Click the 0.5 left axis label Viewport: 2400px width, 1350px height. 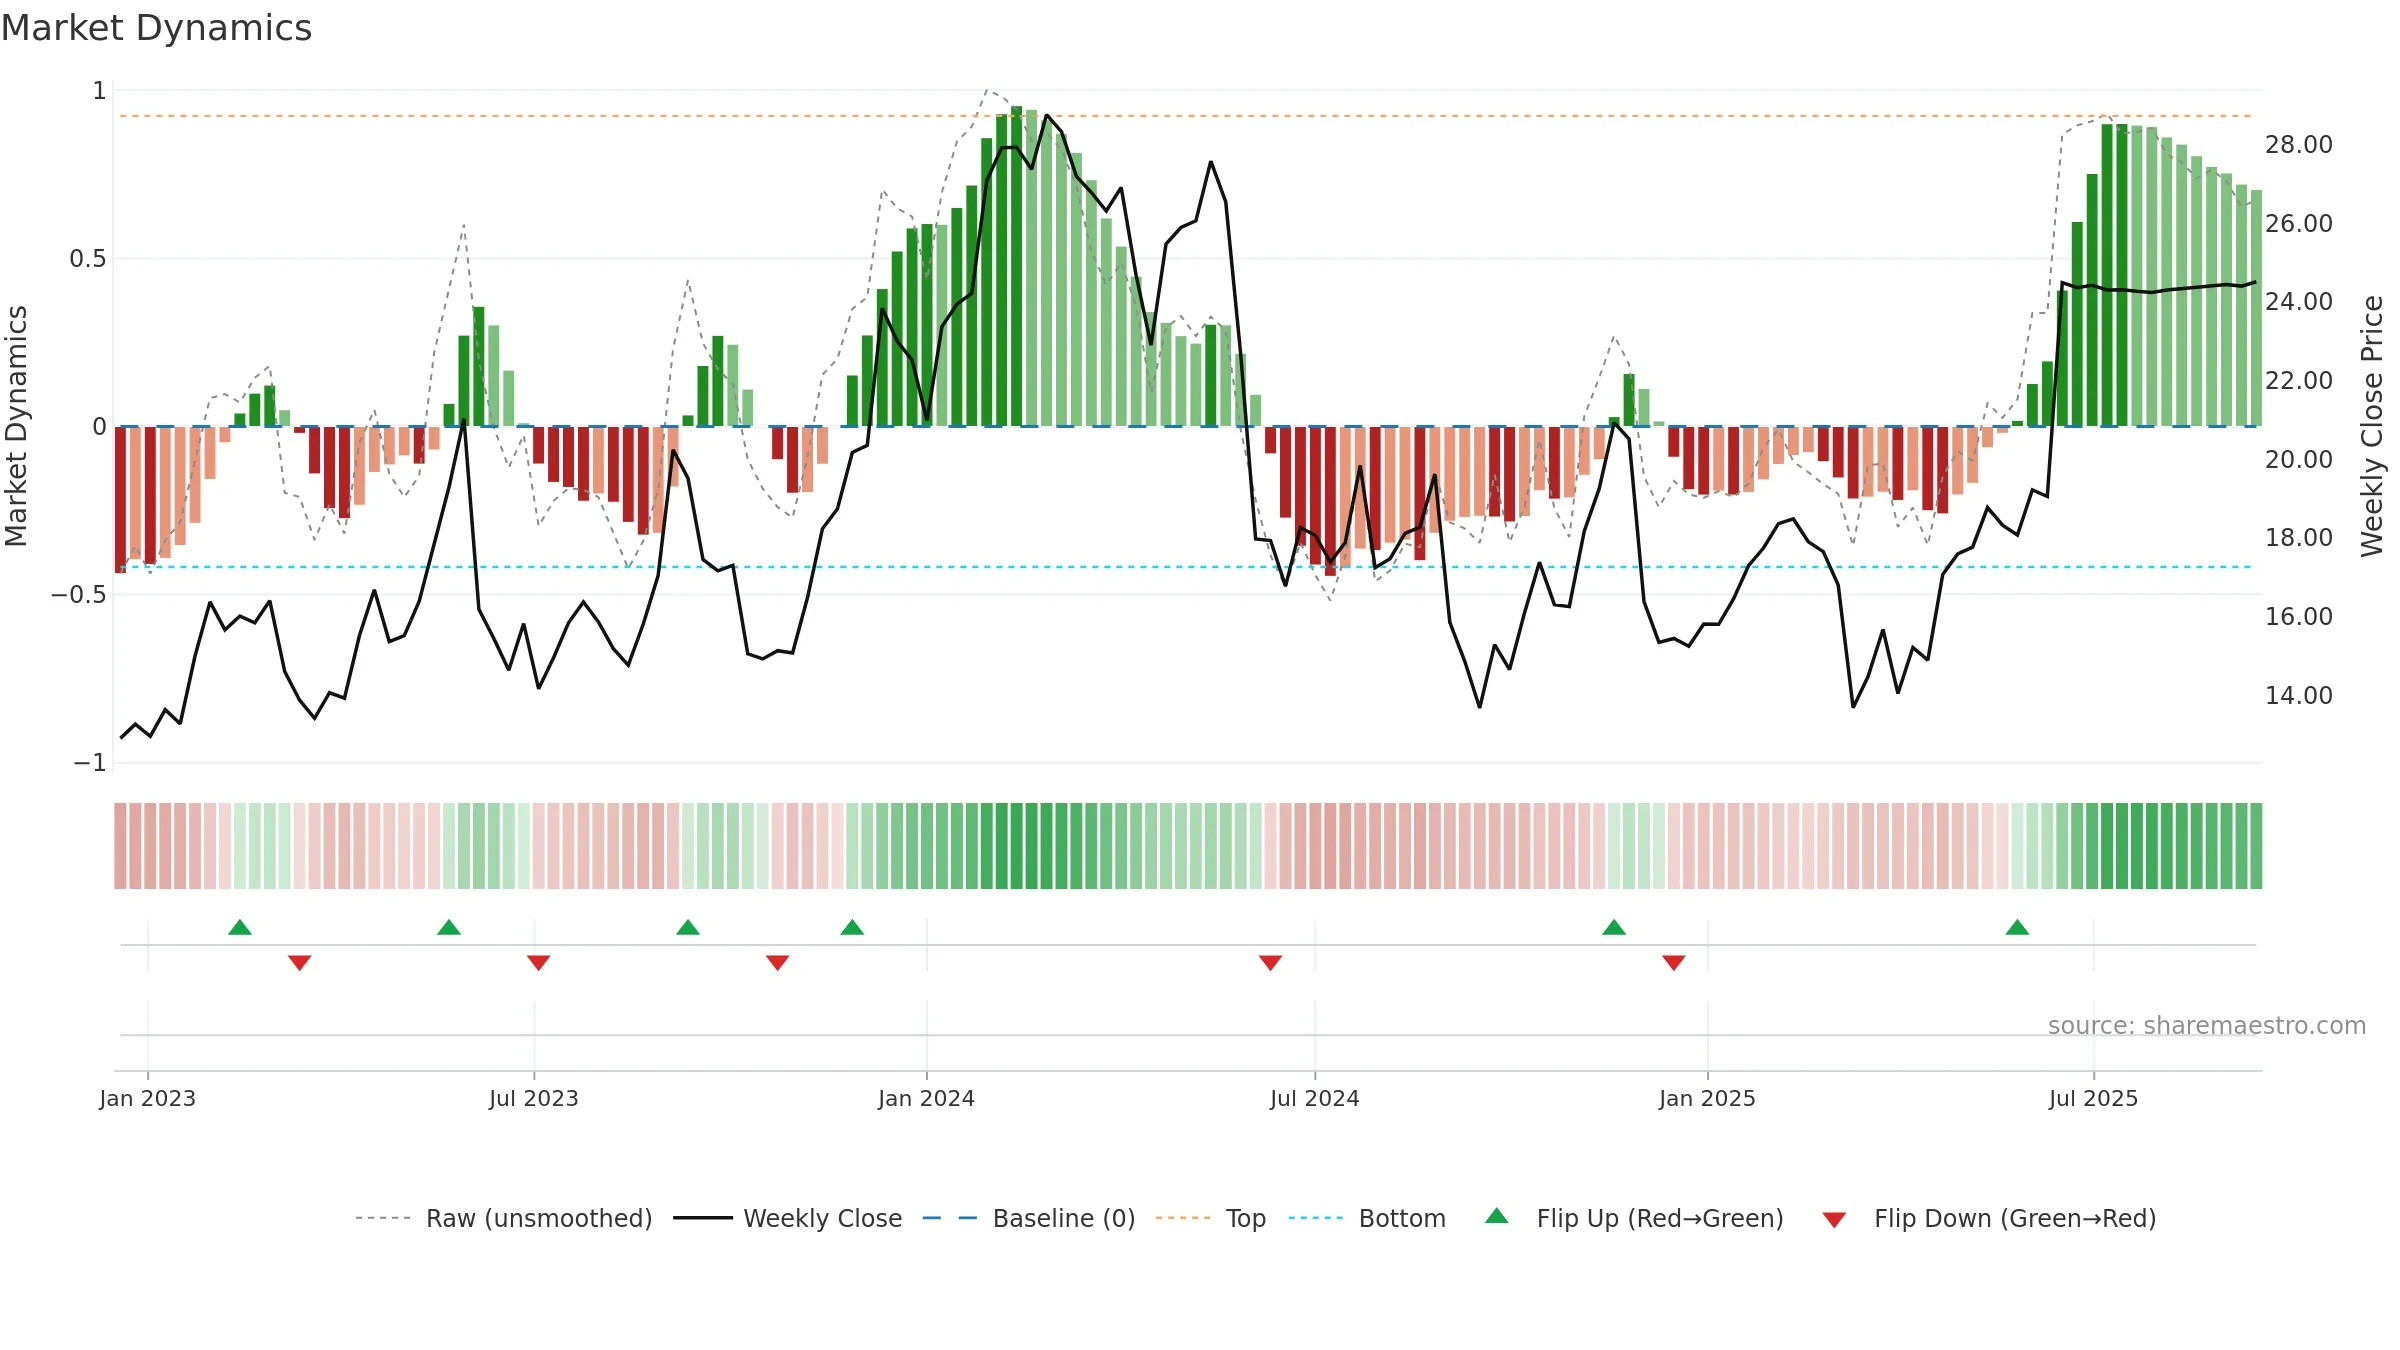(88, 259)
